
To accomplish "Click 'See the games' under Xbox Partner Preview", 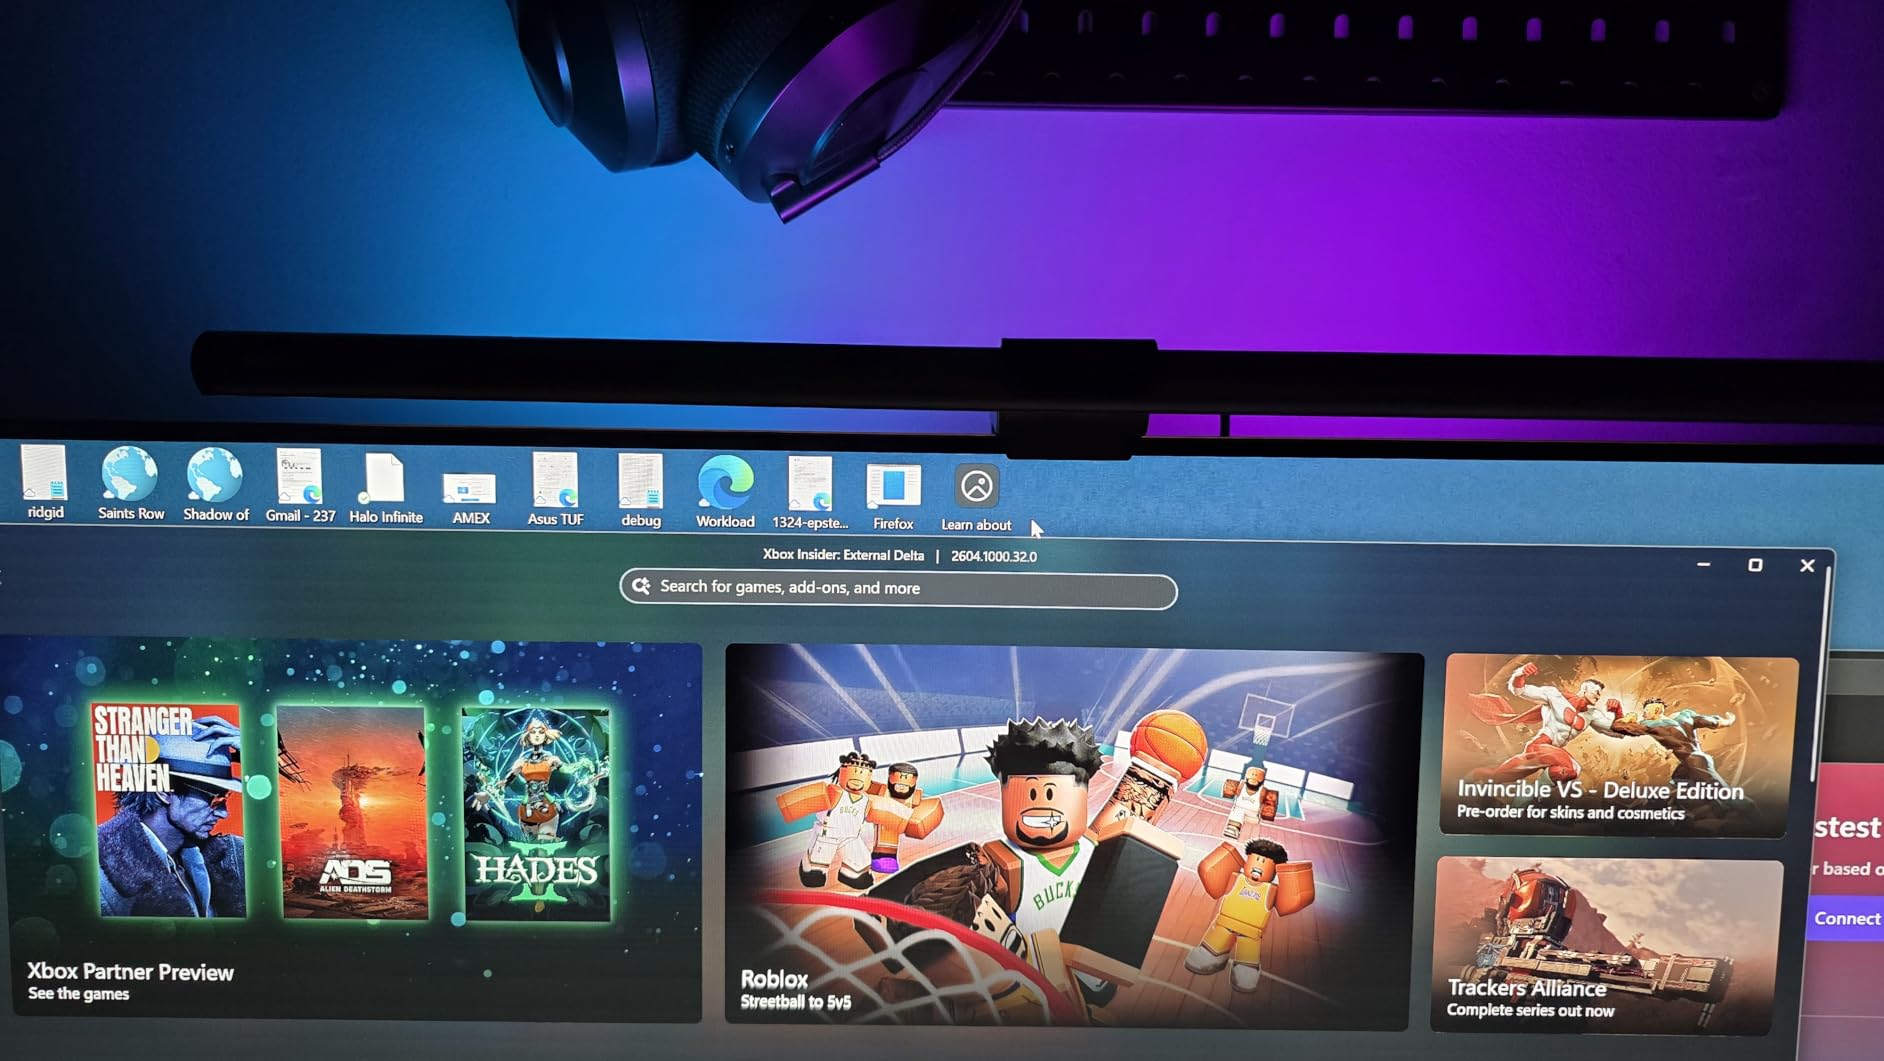I will pos(79,994).
